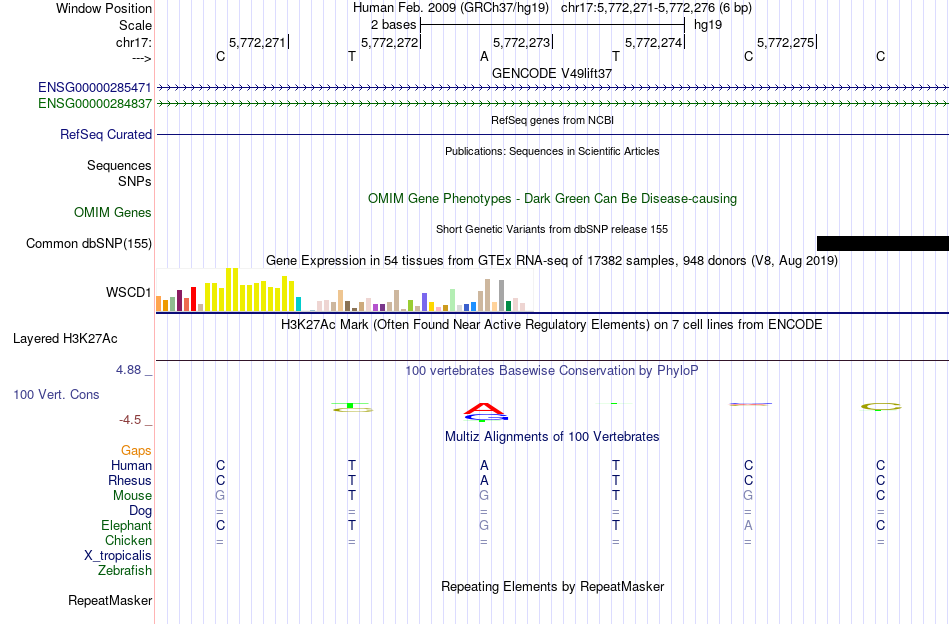The image size is (950, 624).
Task: Click the H3K27Ac Mark ENCODE title
Action: 552,325
